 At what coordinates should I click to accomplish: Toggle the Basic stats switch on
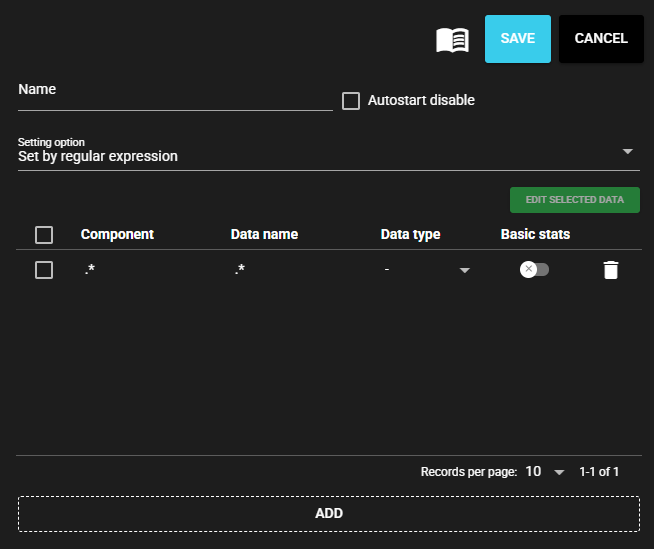pyautogui.click(x=534, y=270)
